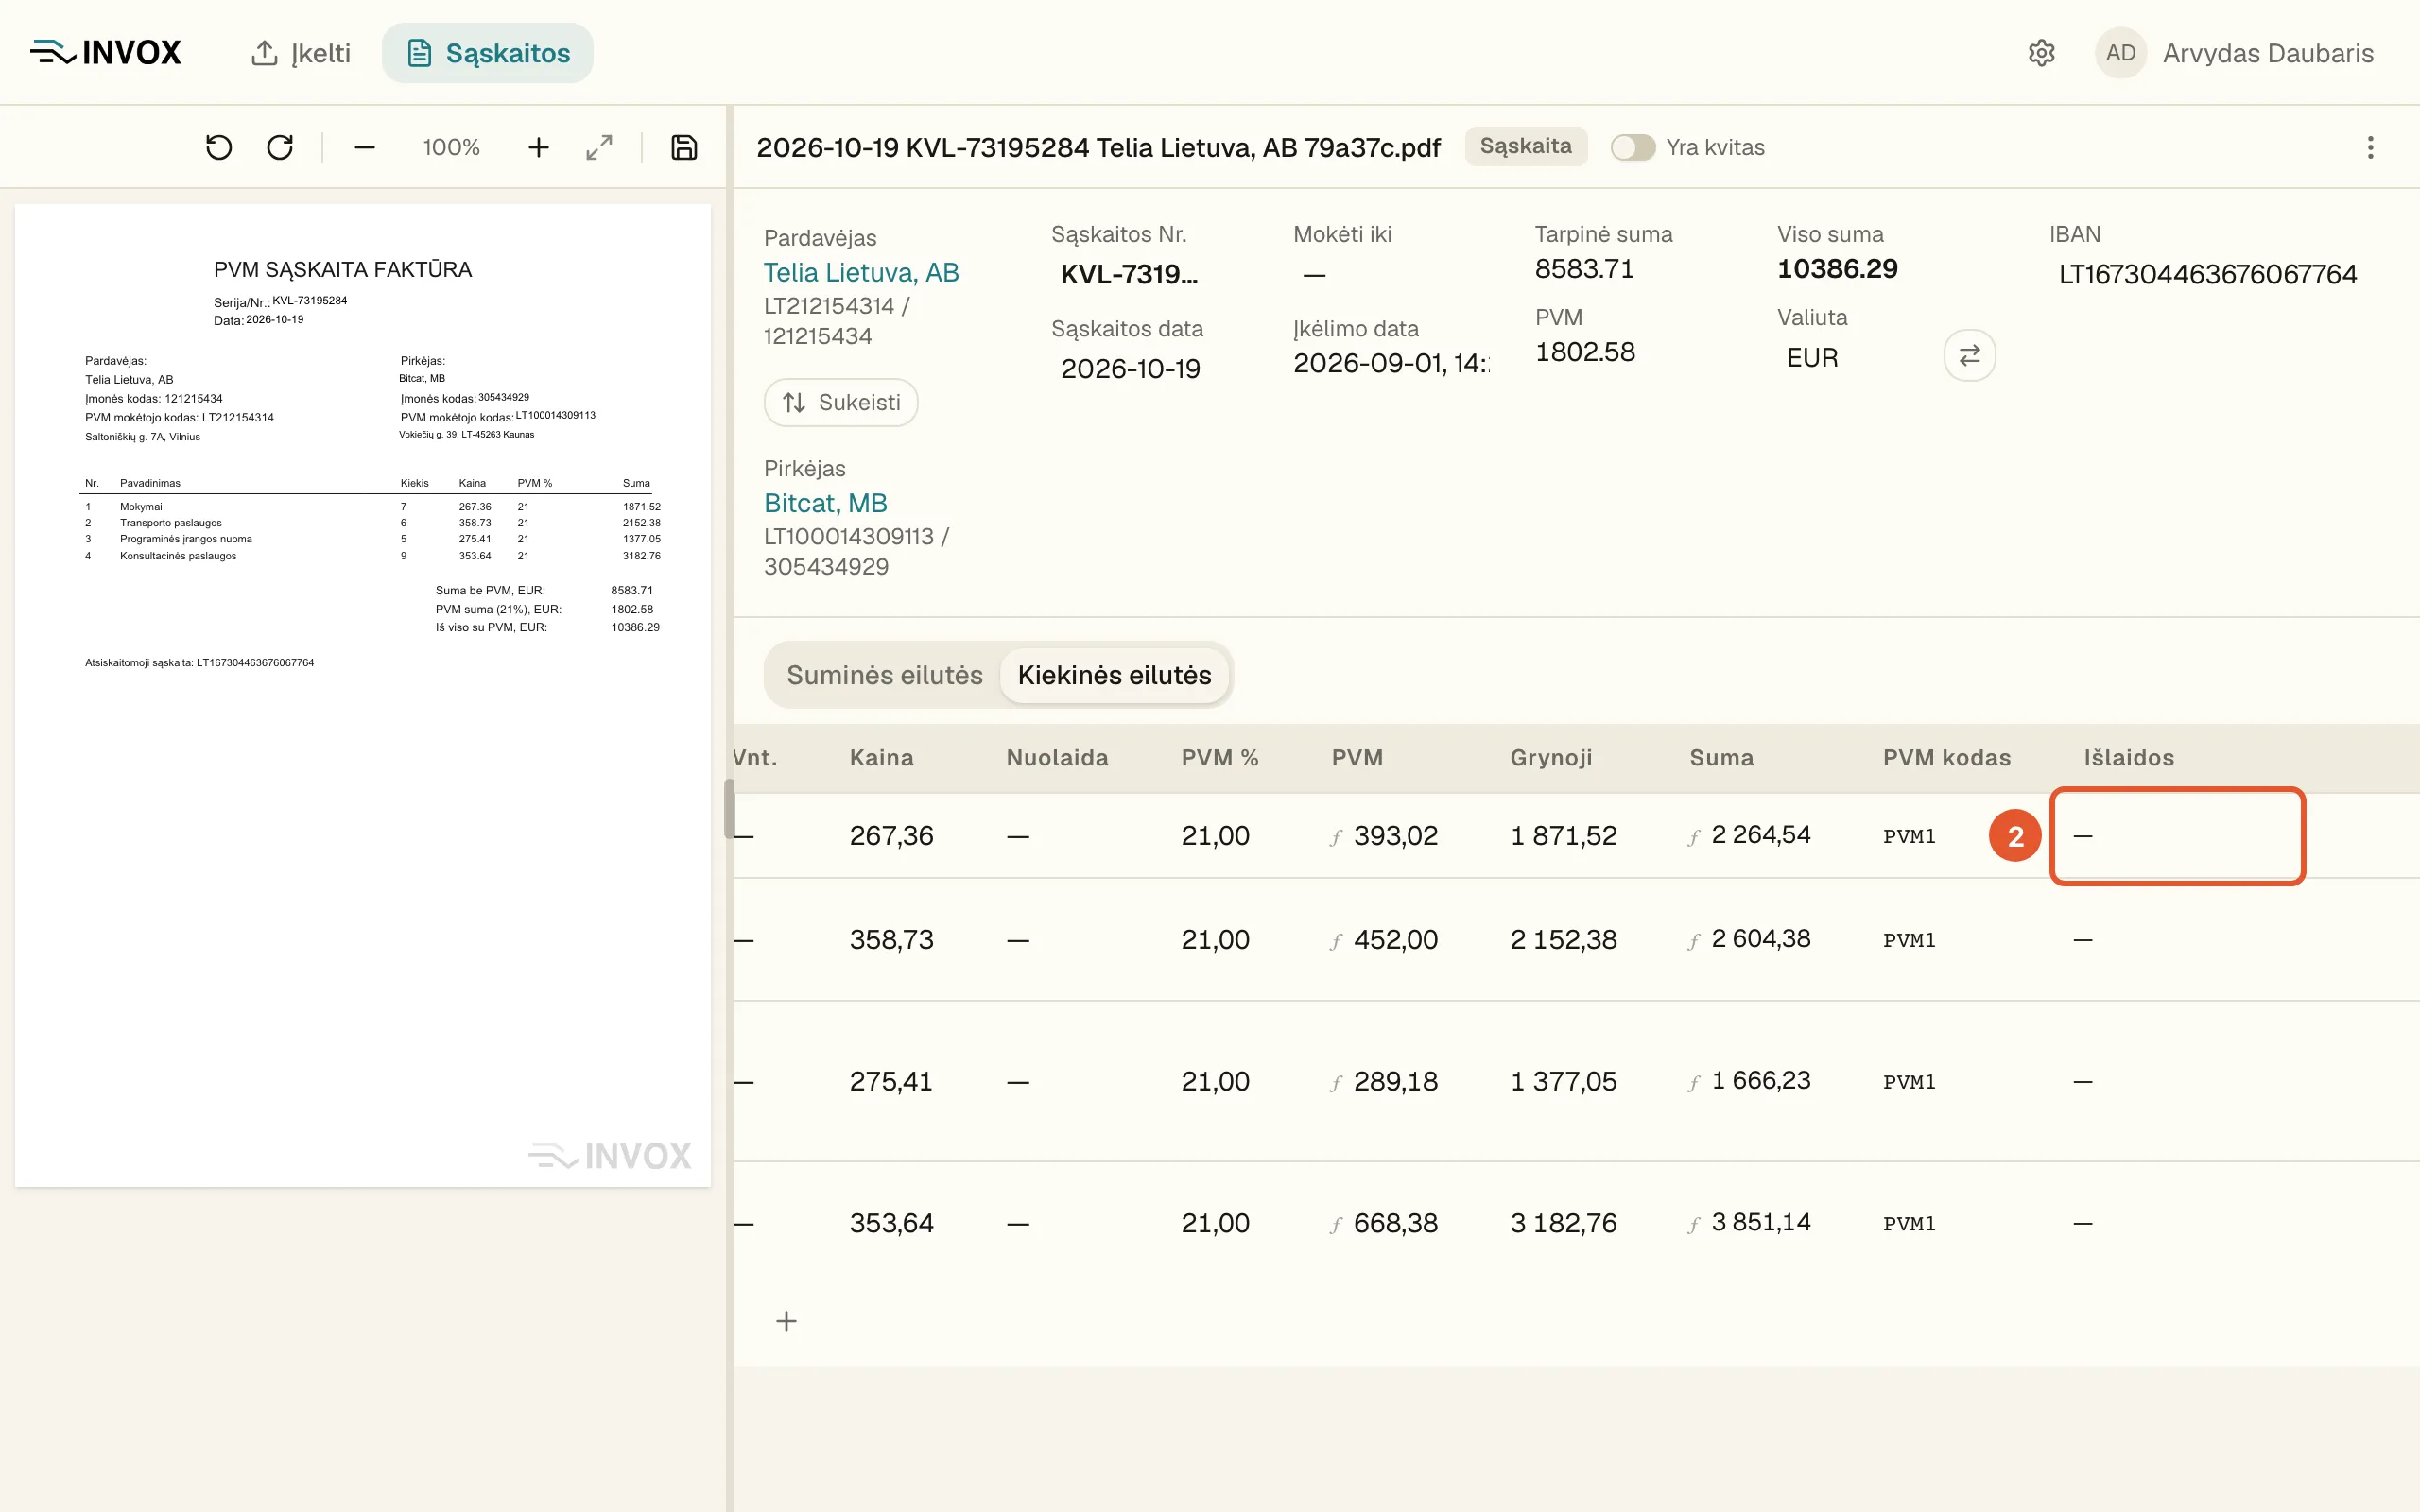Save the document with the disk icon
Viewport: 2420px width, 1512px height.
click(684, 148)
